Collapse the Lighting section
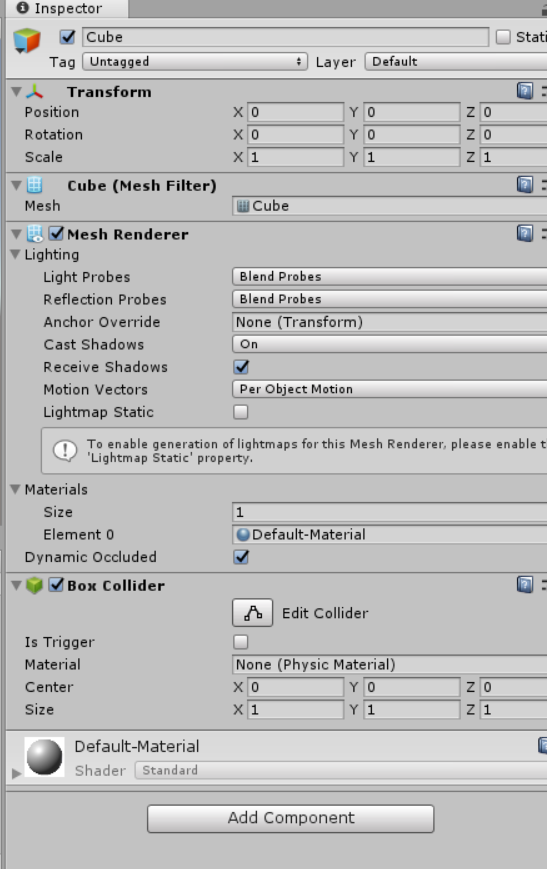 16,254
